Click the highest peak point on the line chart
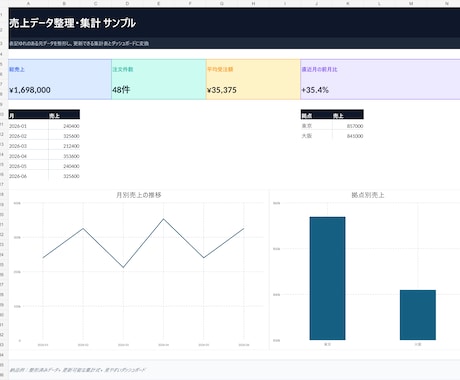 click(163, 219)
